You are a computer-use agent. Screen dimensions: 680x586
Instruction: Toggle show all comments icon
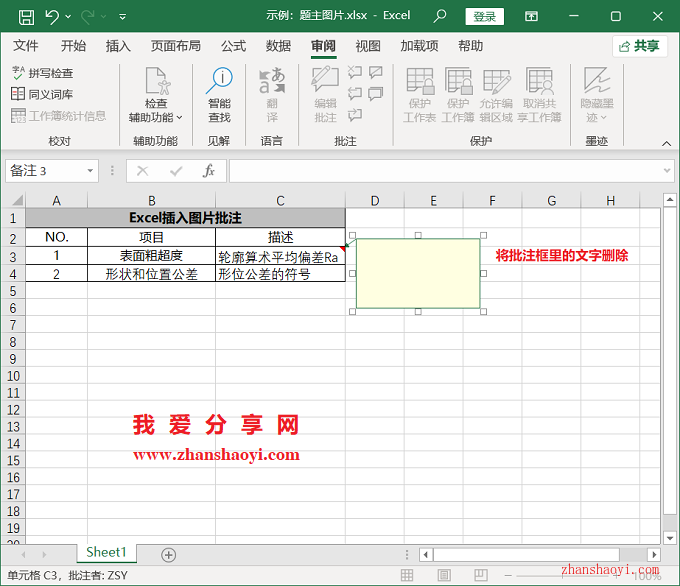[376, 94]
